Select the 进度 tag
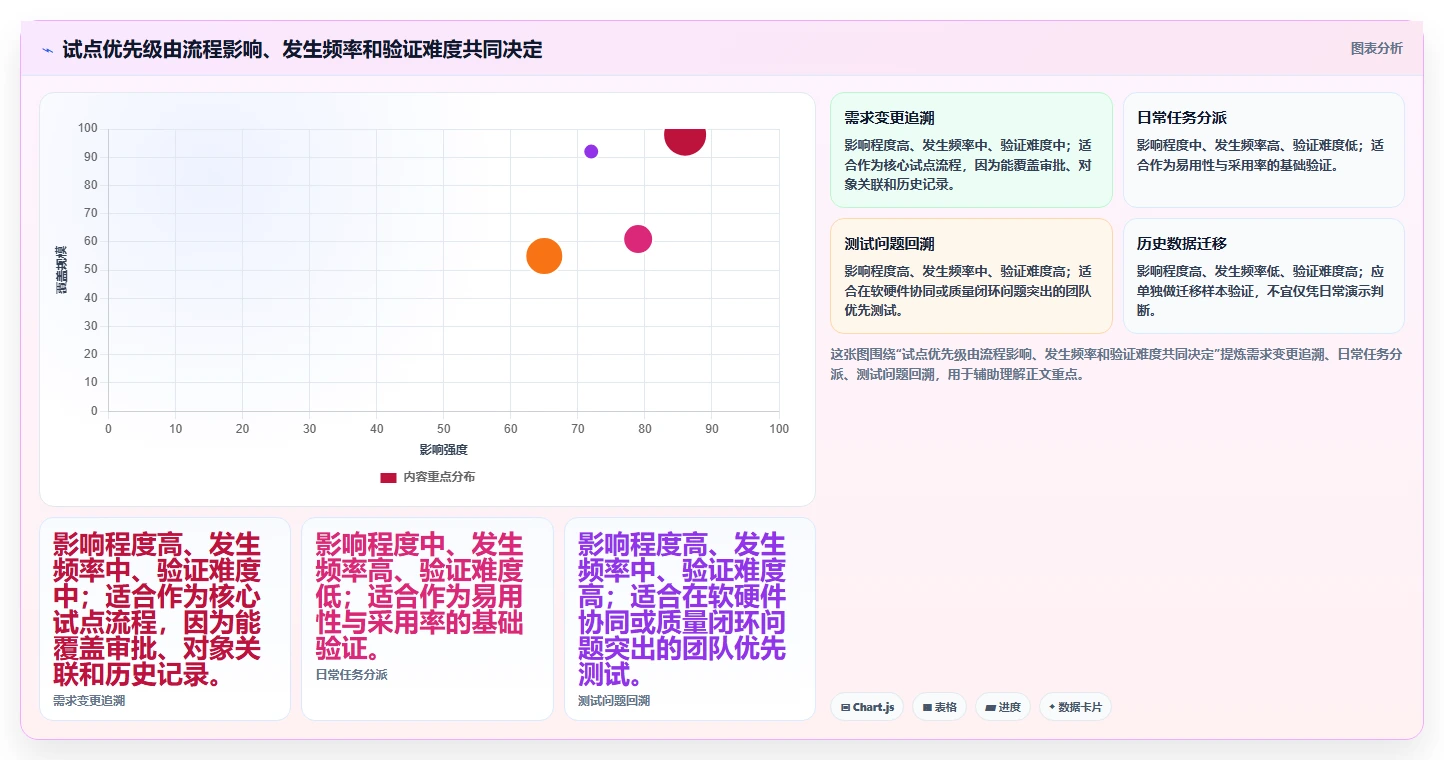Screen dimensions: 1444x760 tap(1003, 707)
